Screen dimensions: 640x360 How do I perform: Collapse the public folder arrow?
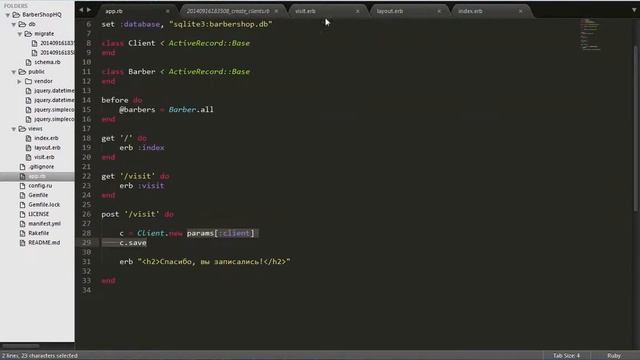[13, 72]
